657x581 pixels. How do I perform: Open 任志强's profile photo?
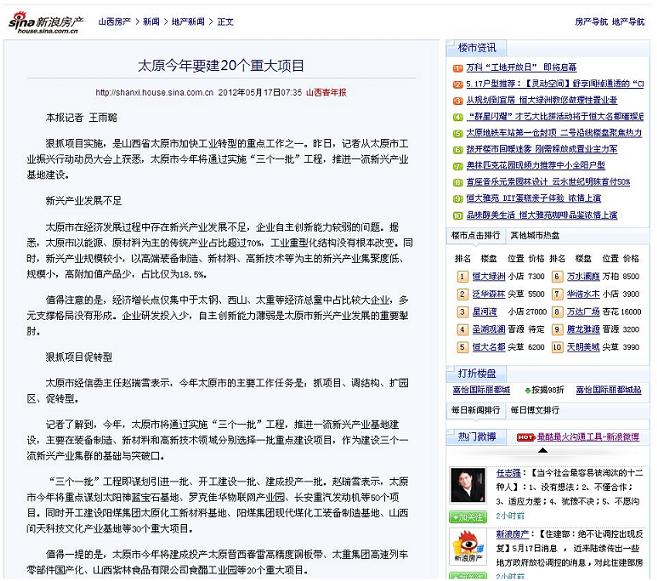468,485
